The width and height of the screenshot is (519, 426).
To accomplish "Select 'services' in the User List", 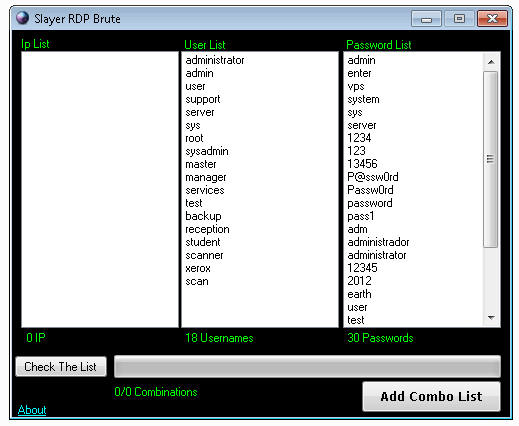I will coord(205,190).
